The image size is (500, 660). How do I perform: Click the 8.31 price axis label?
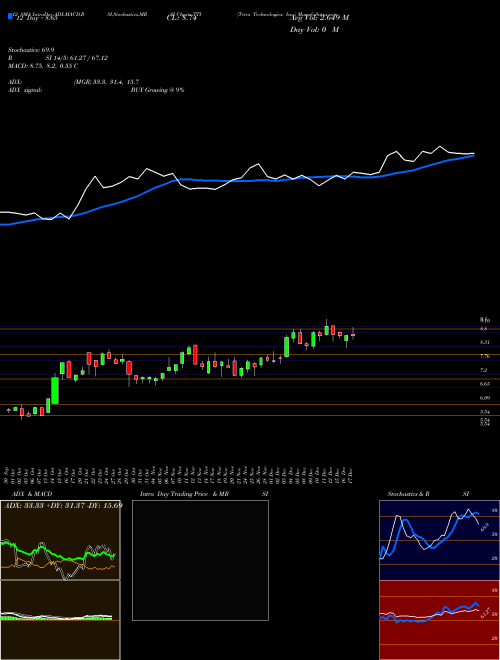click(484, 343)
